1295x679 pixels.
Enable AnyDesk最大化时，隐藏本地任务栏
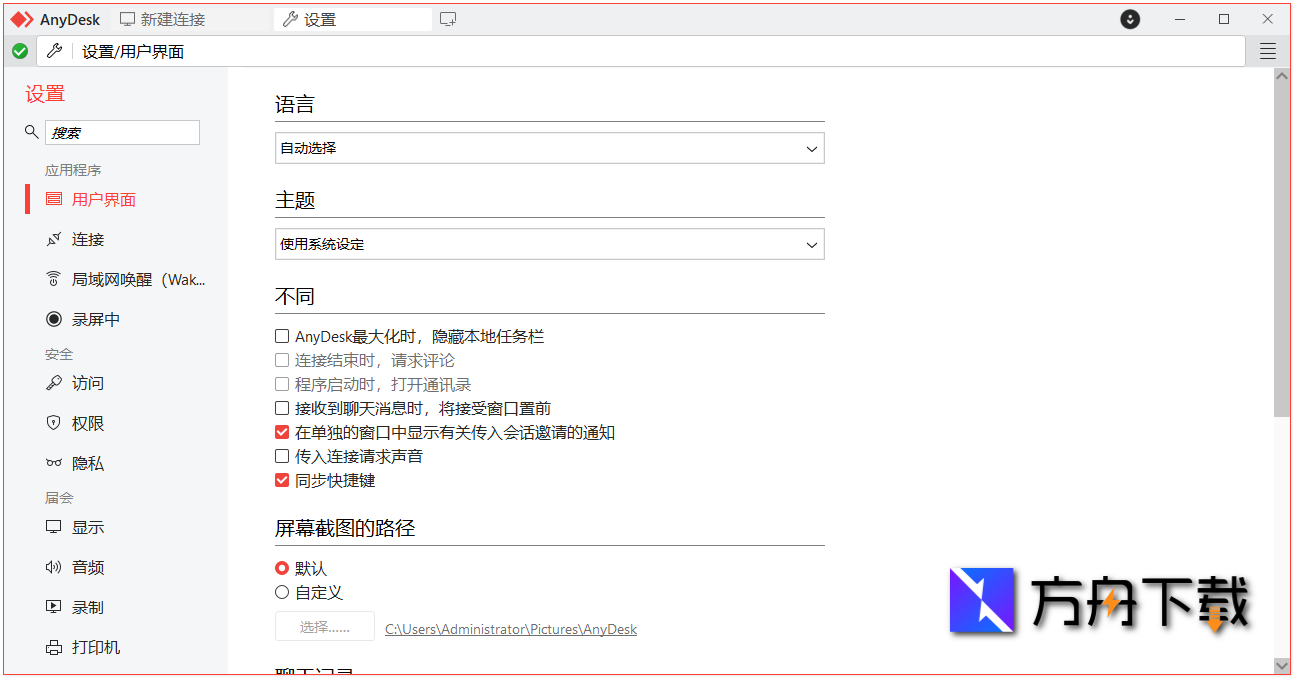(282, 336)
